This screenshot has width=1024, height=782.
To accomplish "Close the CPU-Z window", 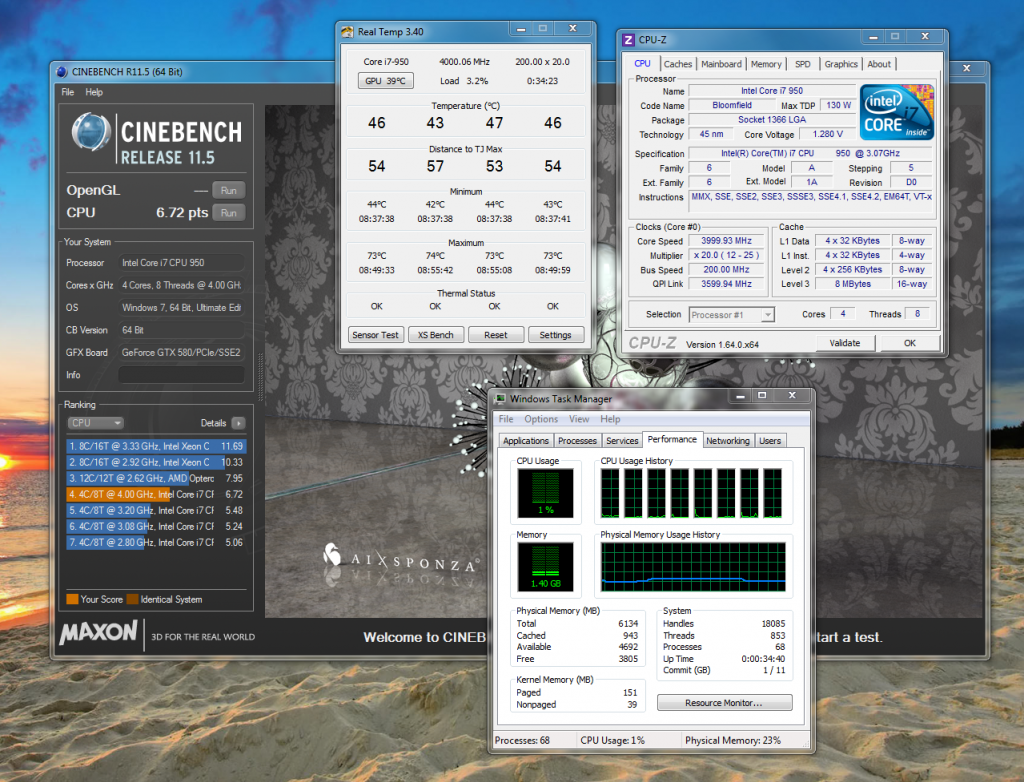I will pos(925,37).
